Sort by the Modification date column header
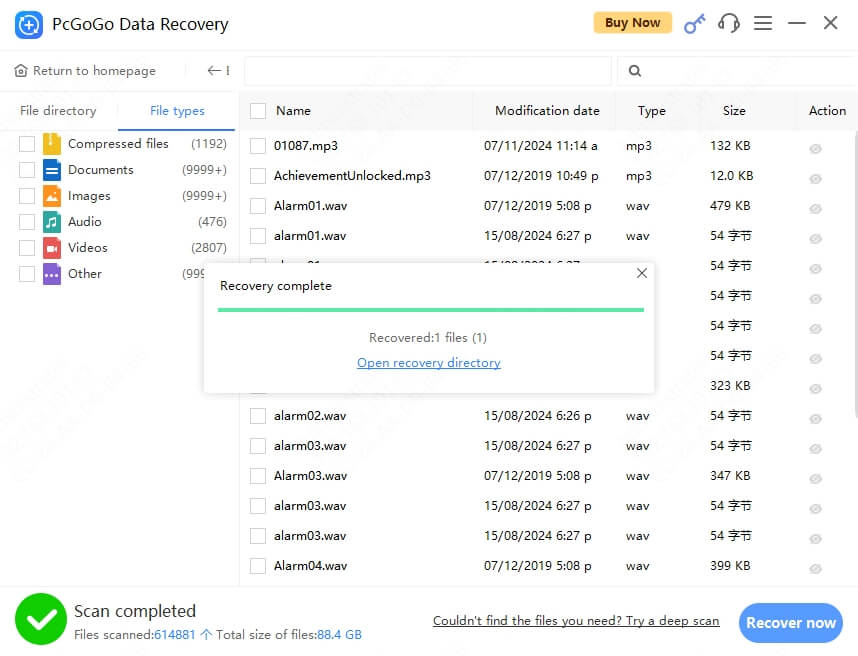 (x=547, y=111)
